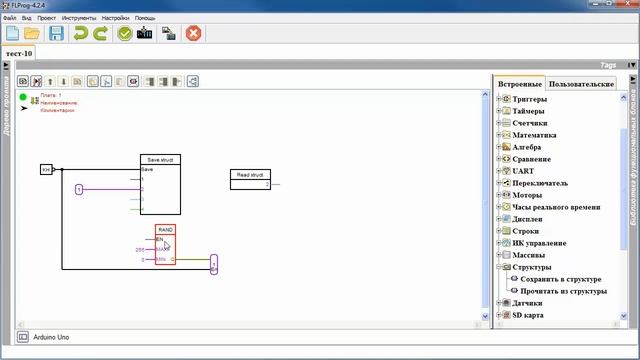The width and height of the screenshot is (640, 360).
Task: Select Прочитать из структуры block
Action: [564, 291]
